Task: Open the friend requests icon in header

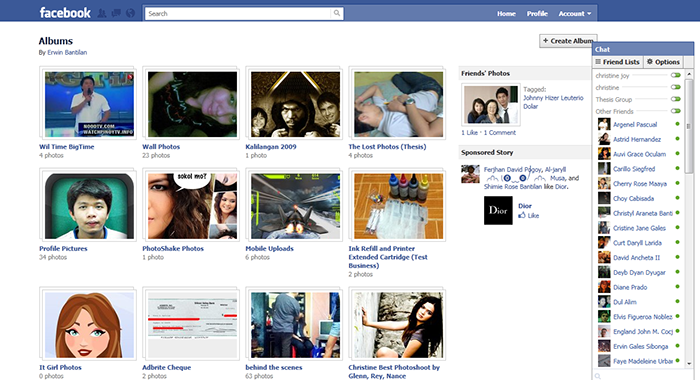Action: (102, 13)
